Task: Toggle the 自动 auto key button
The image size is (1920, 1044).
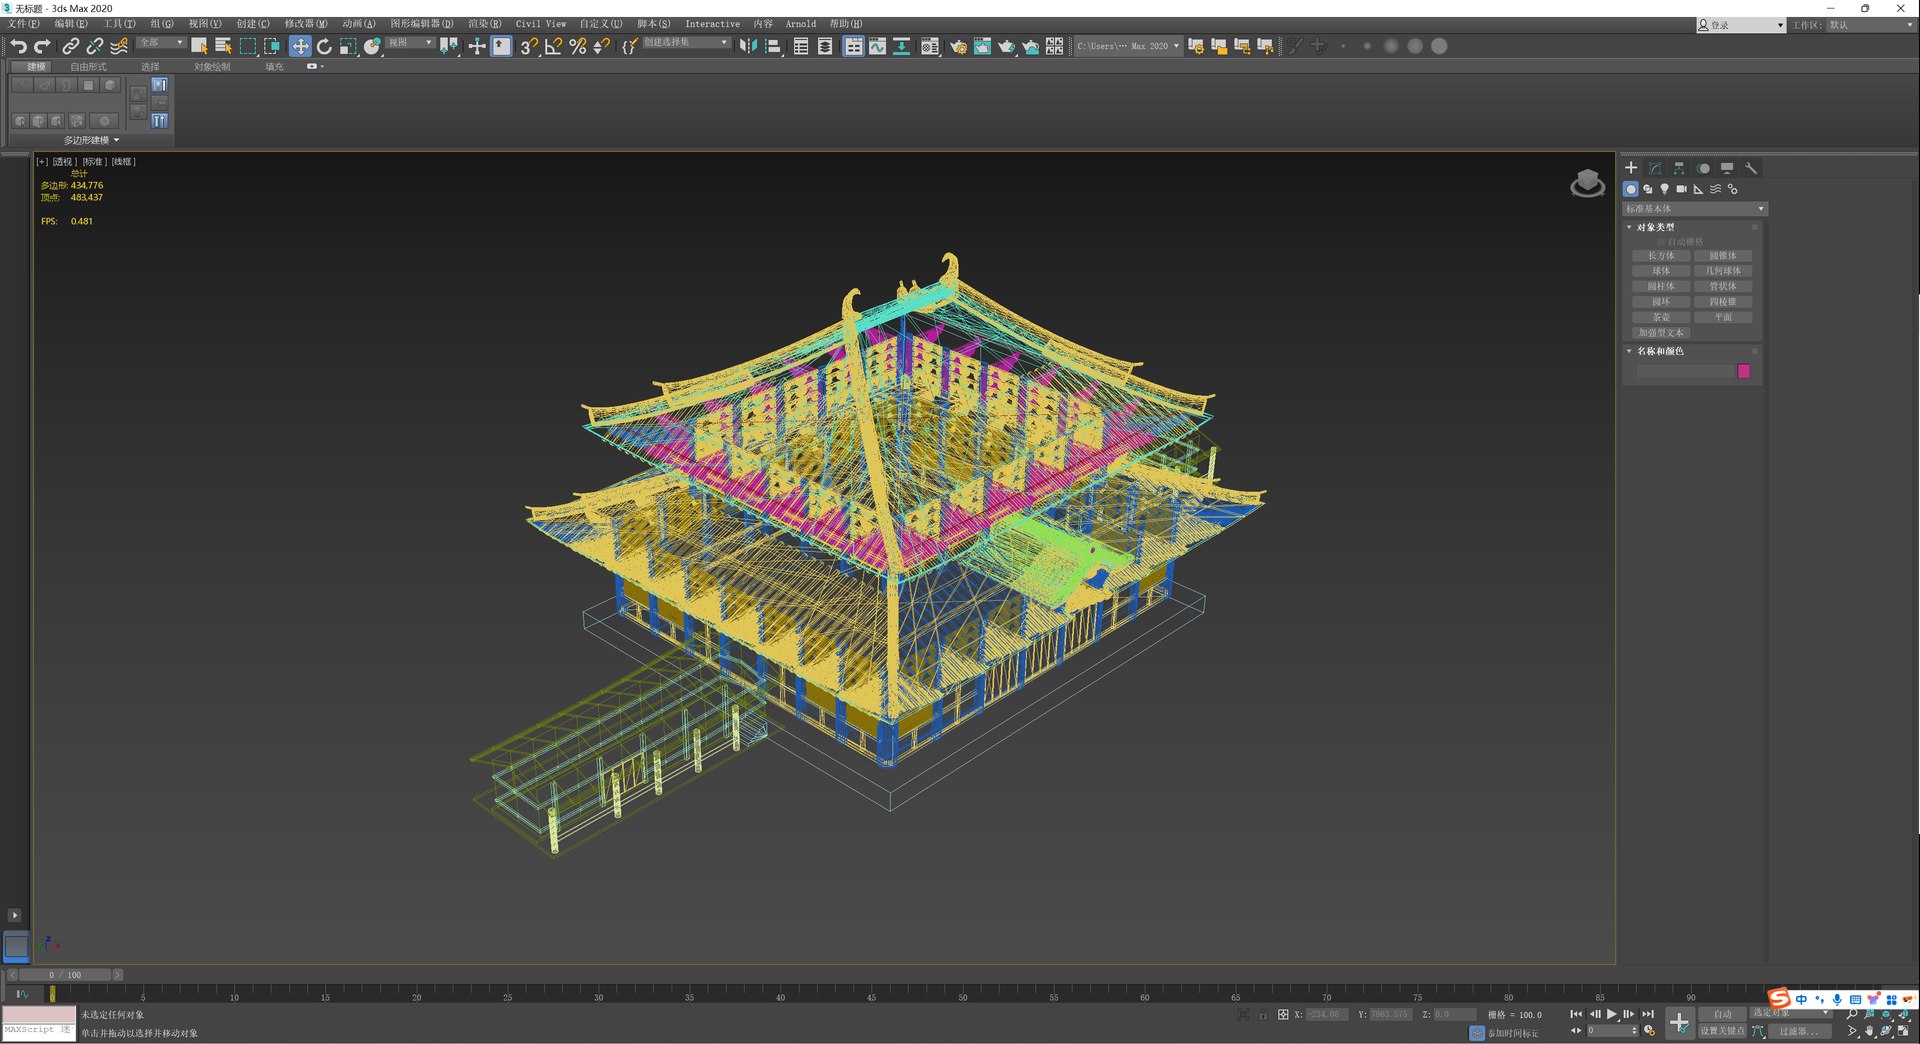Action: [1722, 1014]
